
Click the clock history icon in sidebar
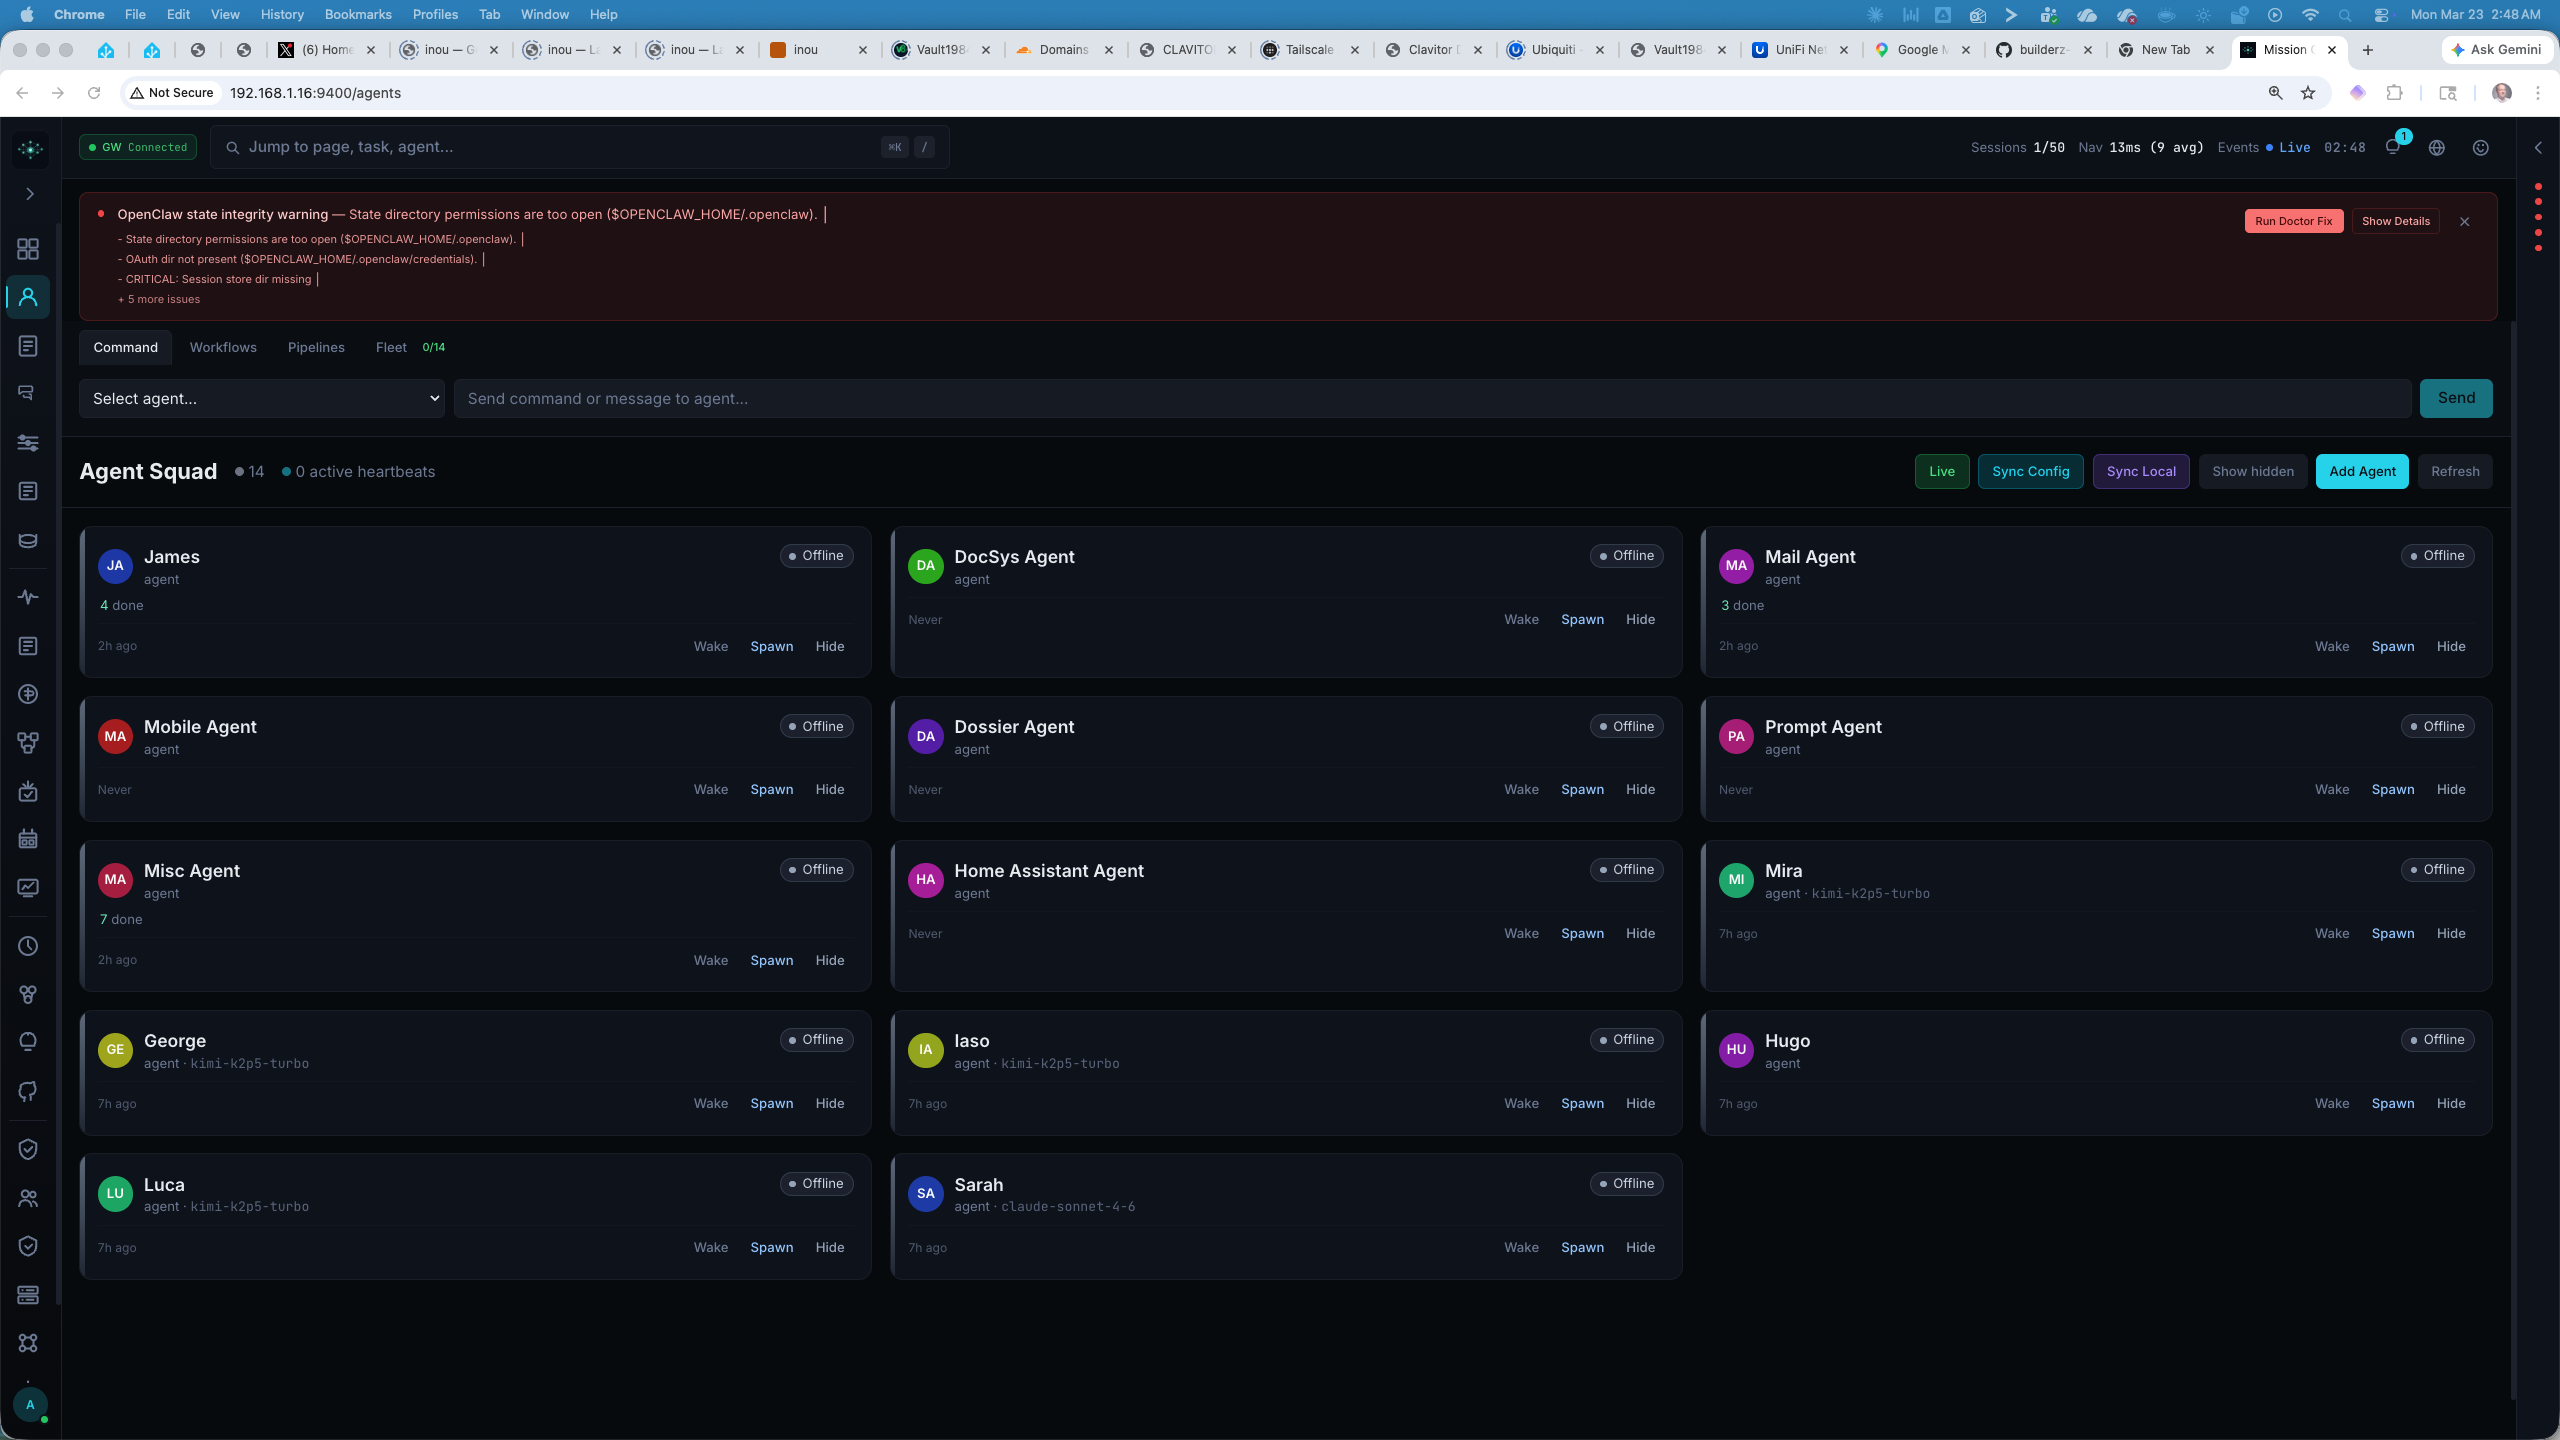pos(28,946)
